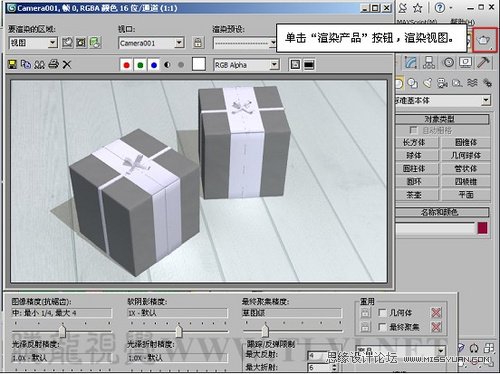Toggle the alpha channel display
This screenshot has height=374, width=500.
[x=167, y=65]
